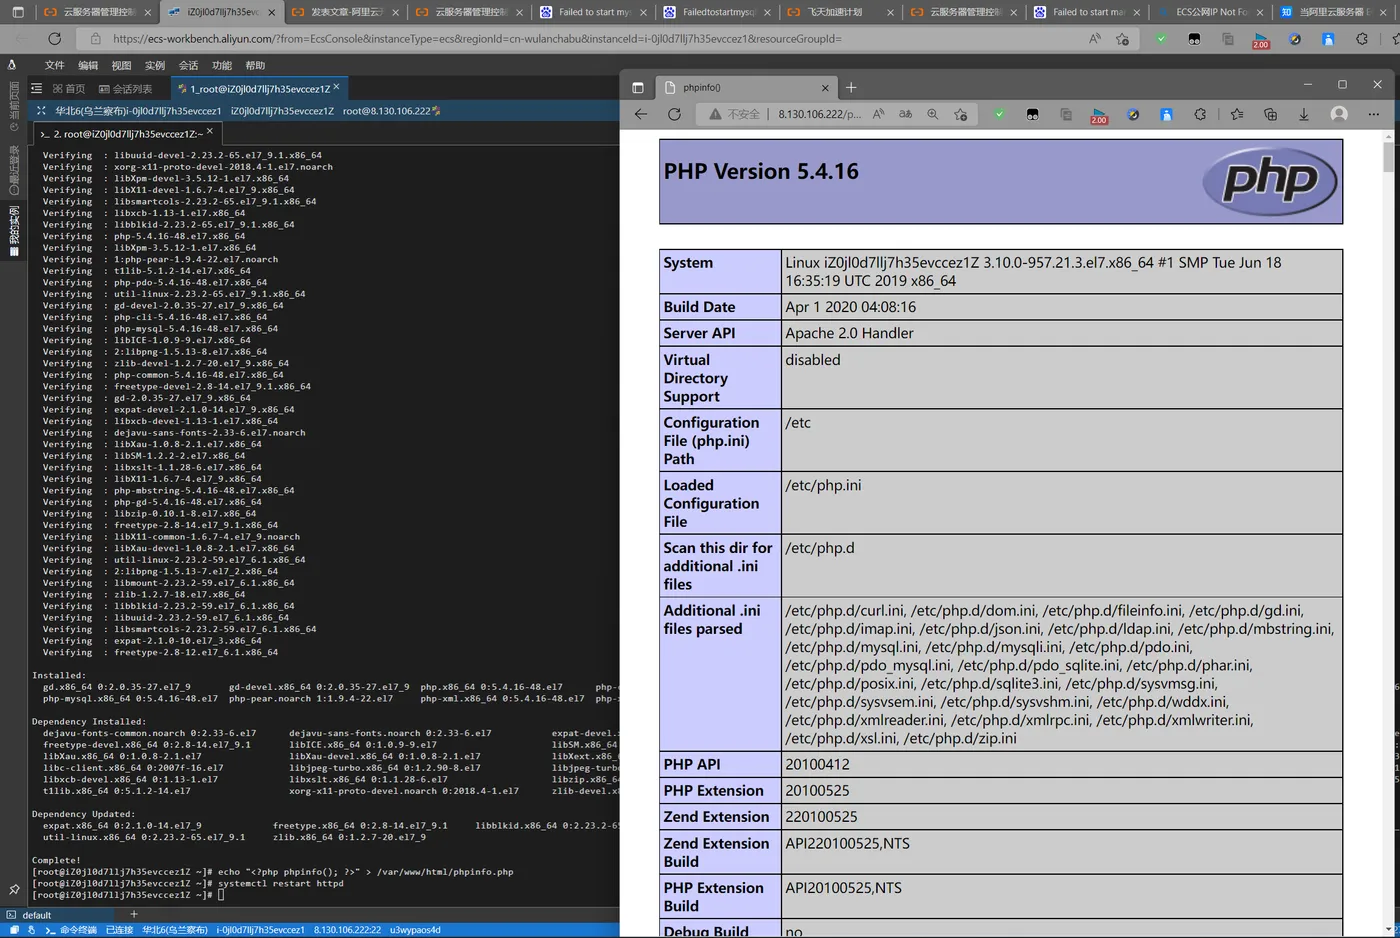Switch to the 发表文章-阿里云 browser tab
Viewport: 1400px width, 938px height.
pos(345,12)
